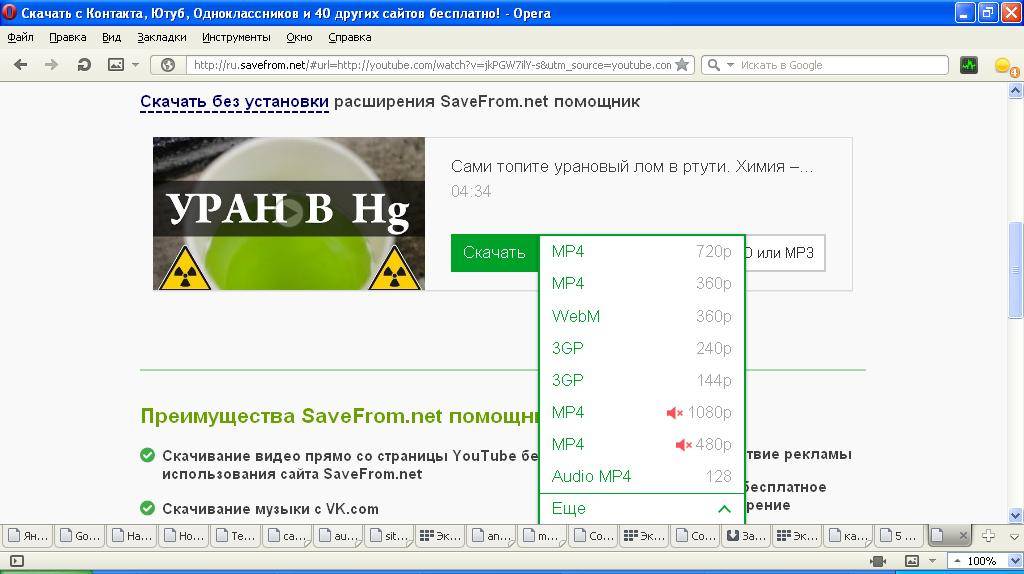
Task: Open the status bar image options arrow
Action: click(932, 561)
